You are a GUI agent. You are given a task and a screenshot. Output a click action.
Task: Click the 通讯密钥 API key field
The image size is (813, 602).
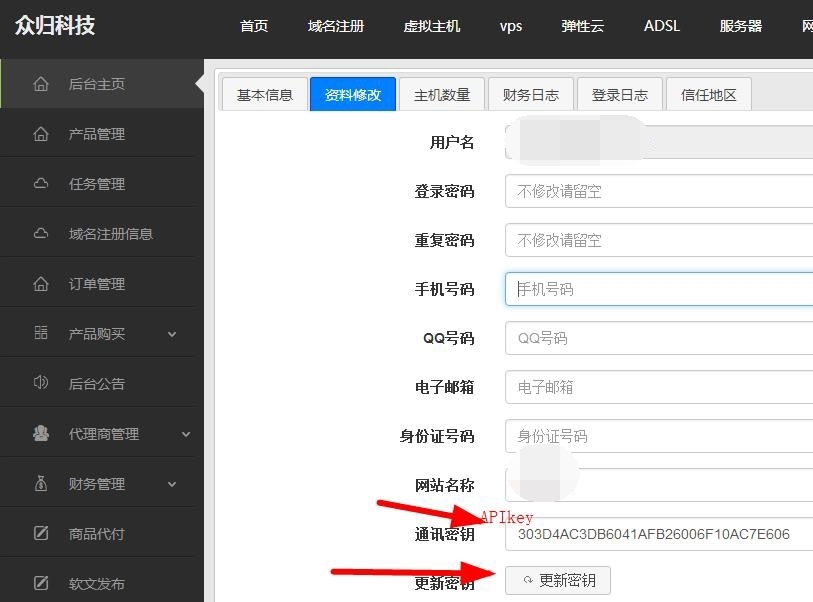tap(659, 534)
